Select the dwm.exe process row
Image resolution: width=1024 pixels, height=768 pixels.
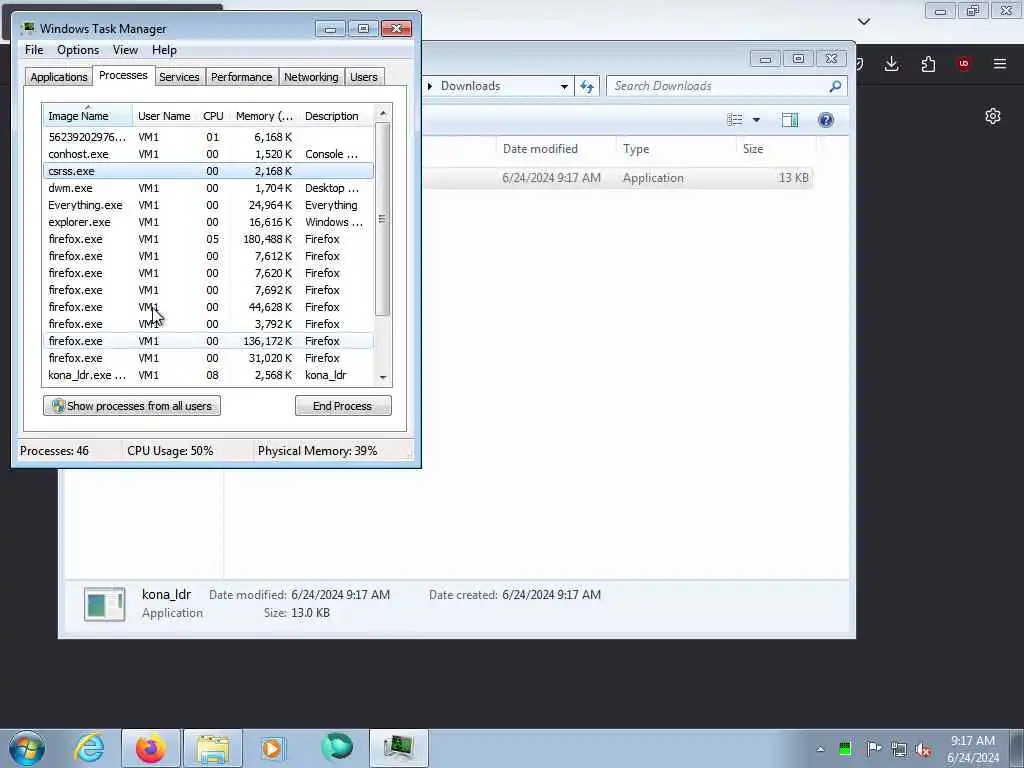pyautogui.click(x=209, y=188)
